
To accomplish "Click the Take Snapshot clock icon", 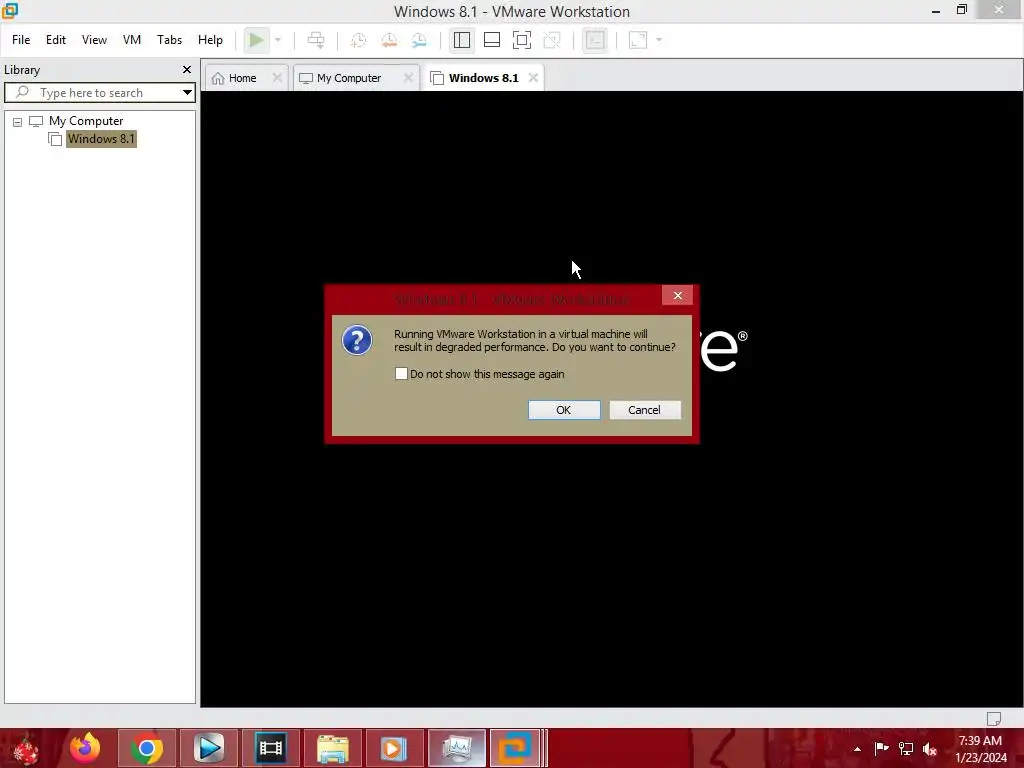I will click(358, 40).
